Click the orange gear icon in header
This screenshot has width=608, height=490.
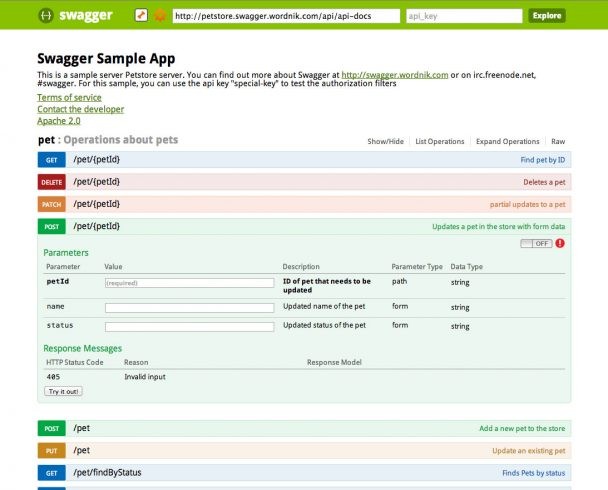pos(160,16)
